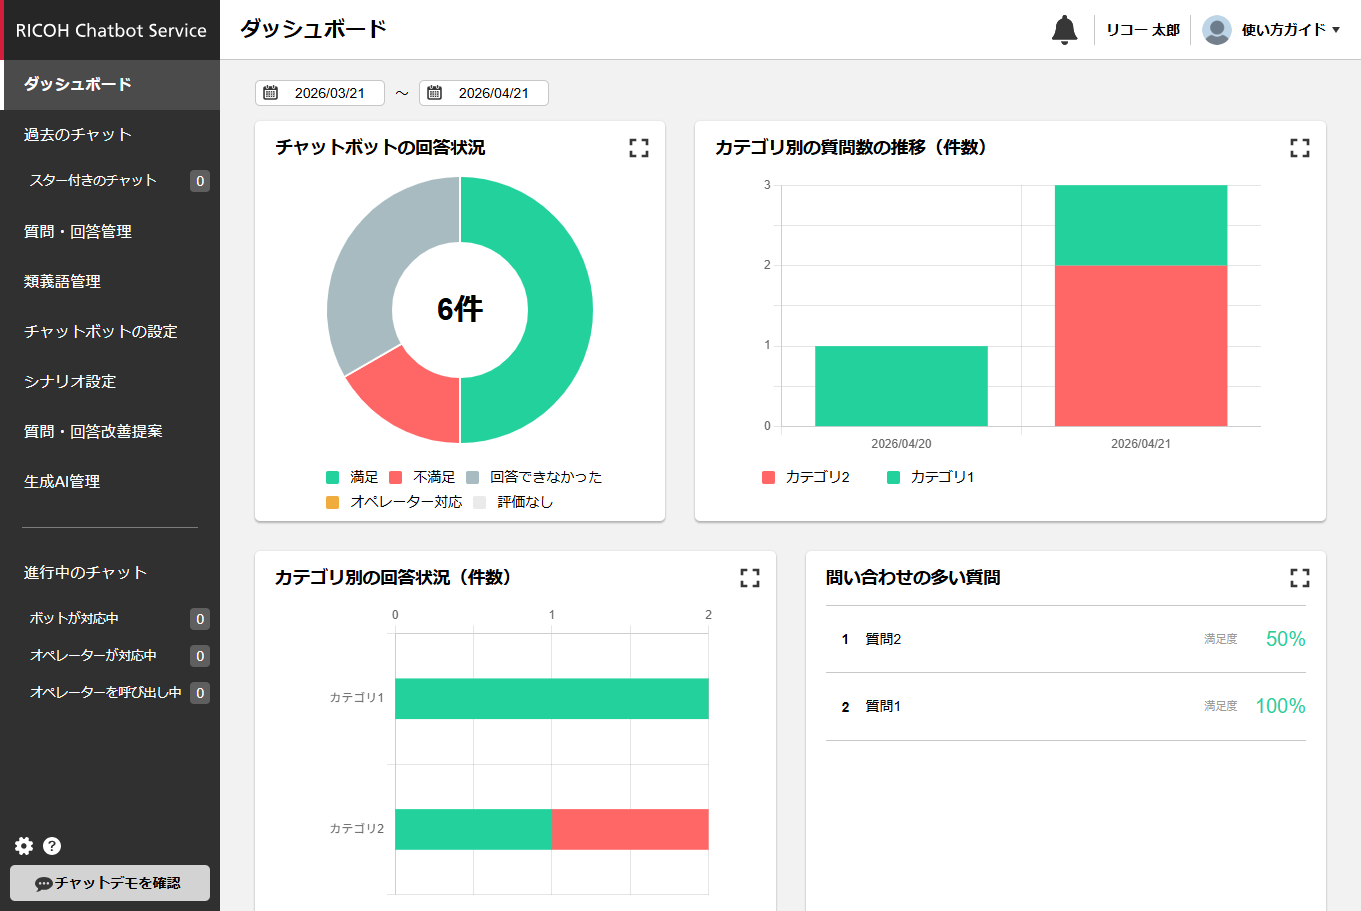Viewport: 1361px width, 911px height.
Task: Open the notification bell icon
Action: click(x=1064, y=30)
